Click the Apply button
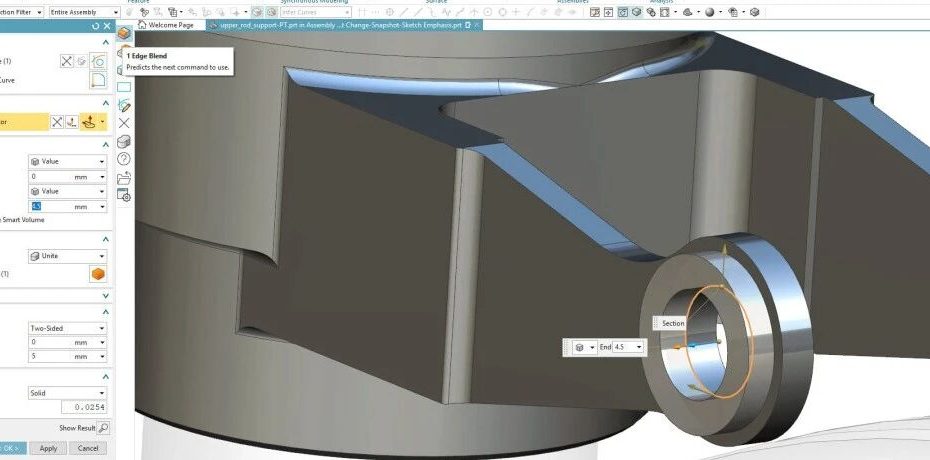The height and width of the screenshot is (460, 930). (x=48, y=449)
